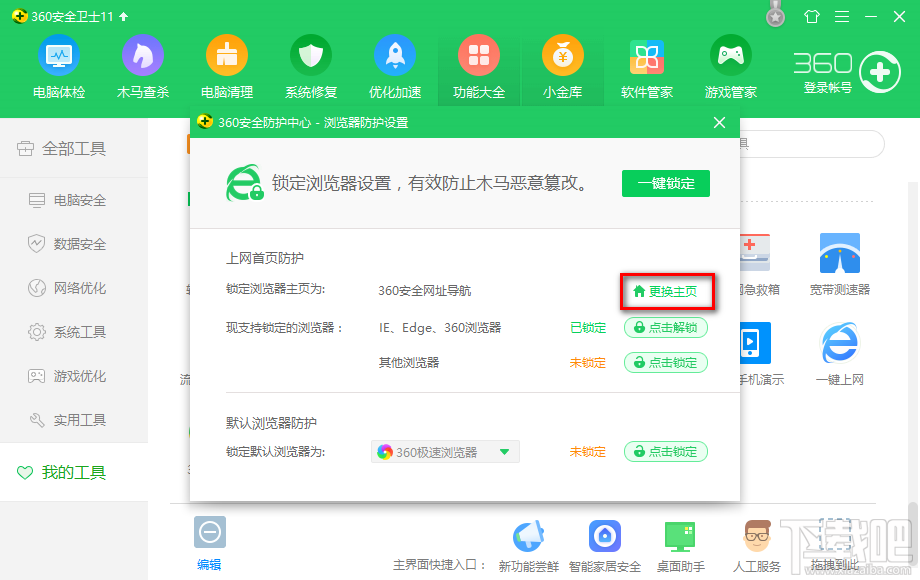Select the 木马查杀 trojan scan tool
The height and width of the screenshot is (580, 920).
click(x=142, y=67)
